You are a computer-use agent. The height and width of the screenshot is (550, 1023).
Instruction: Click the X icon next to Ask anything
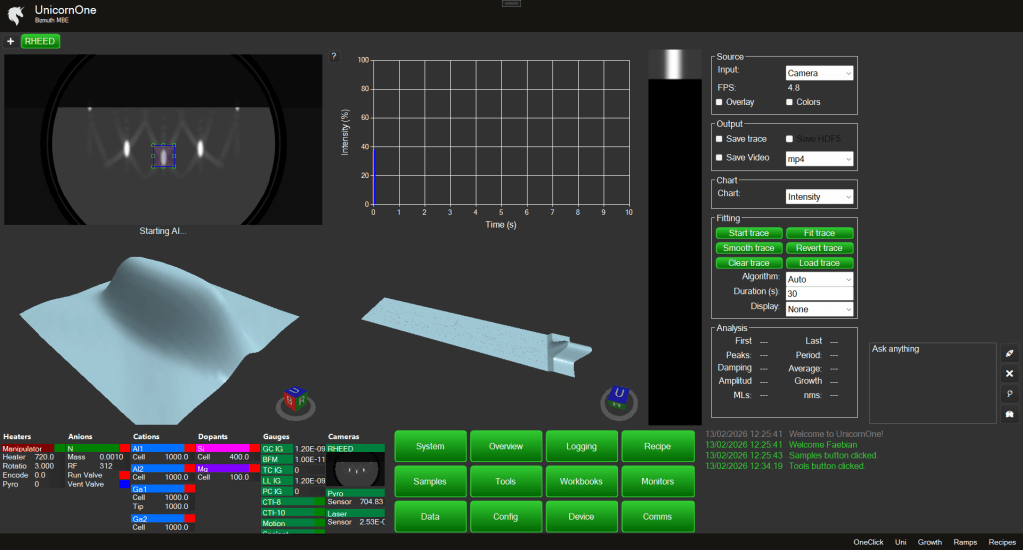(x=1009, y=374)
